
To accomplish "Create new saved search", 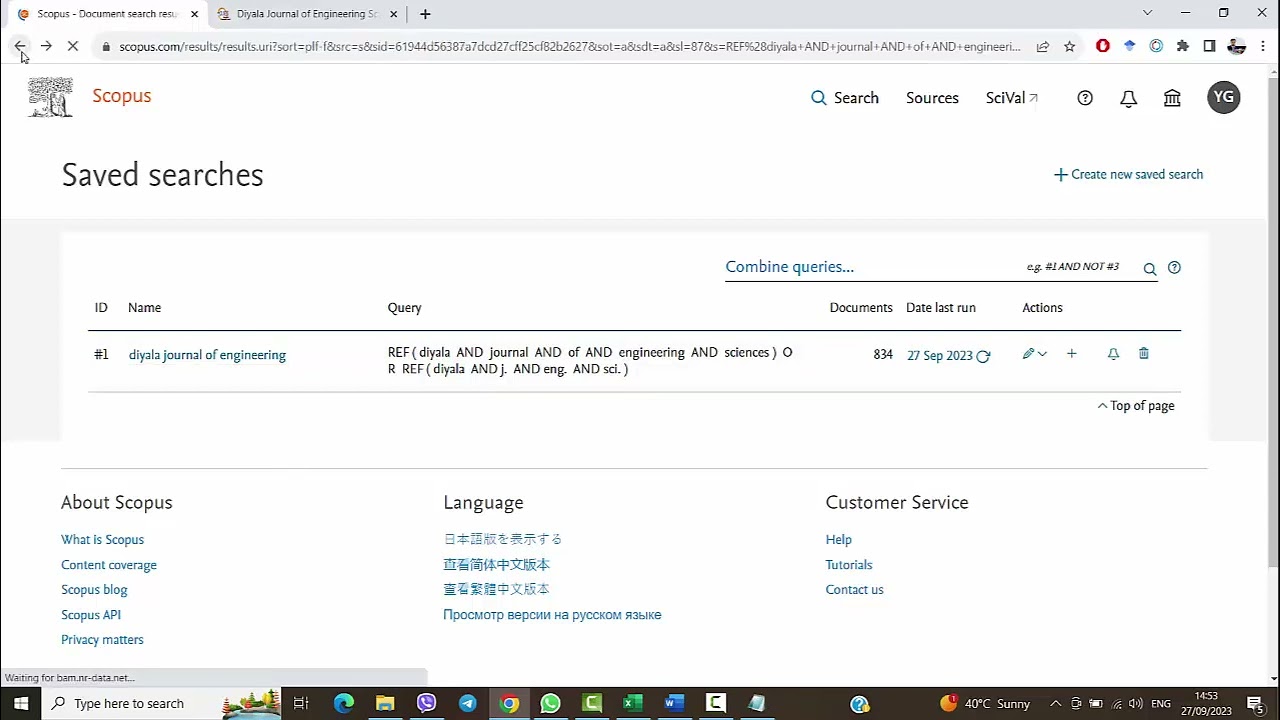I will [1128, 174].
